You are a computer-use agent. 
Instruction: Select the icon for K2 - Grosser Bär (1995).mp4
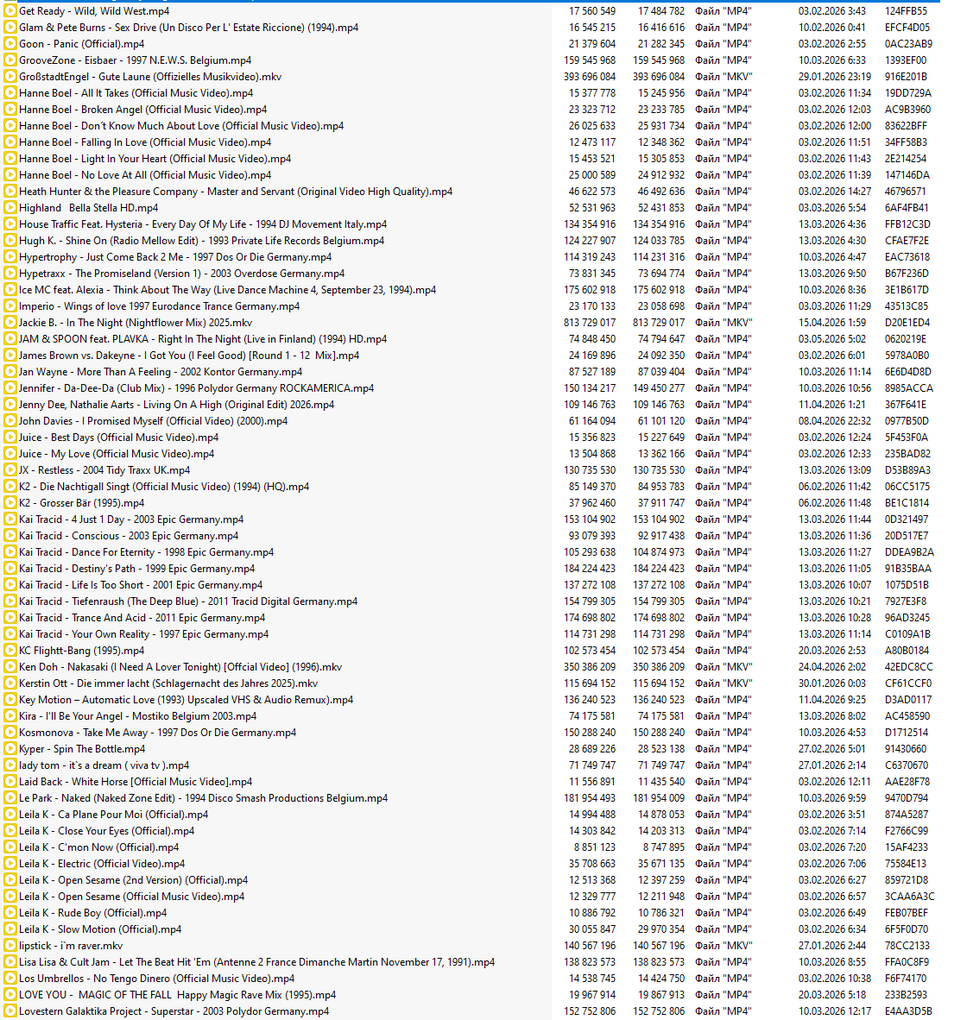pyautogui.click(x=10, y=503)
